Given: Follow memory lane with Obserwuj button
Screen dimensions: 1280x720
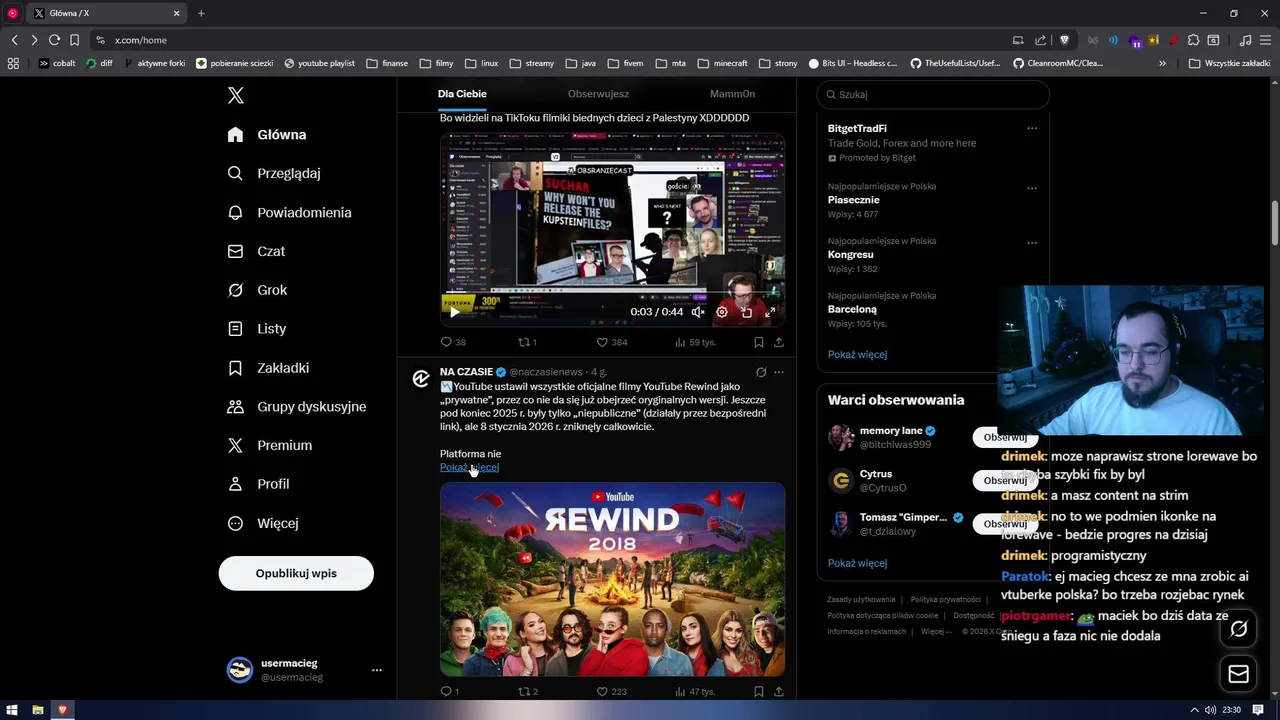Looking at the screenshot, I should [1005, 437].
